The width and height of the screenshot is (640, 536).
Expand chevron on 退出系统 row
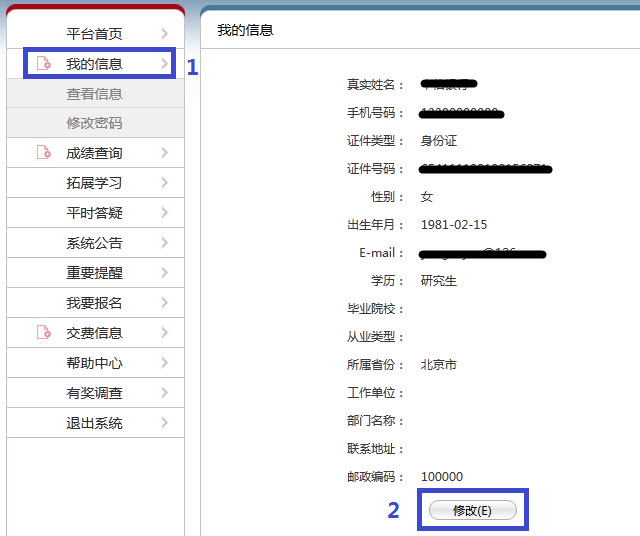[164, 423]
